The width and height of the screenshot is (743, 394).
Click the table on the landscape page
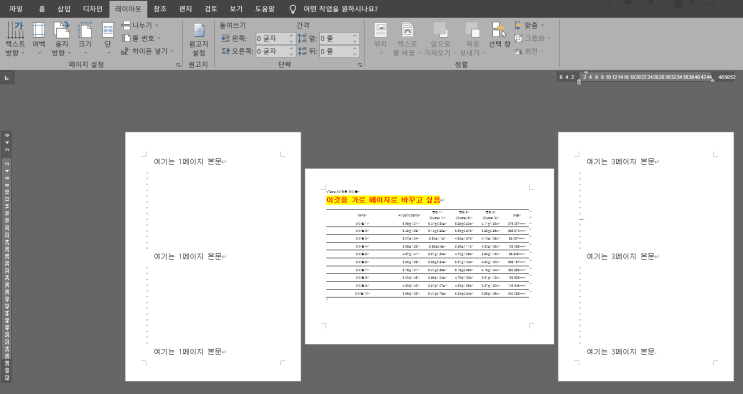click(427, 253)
